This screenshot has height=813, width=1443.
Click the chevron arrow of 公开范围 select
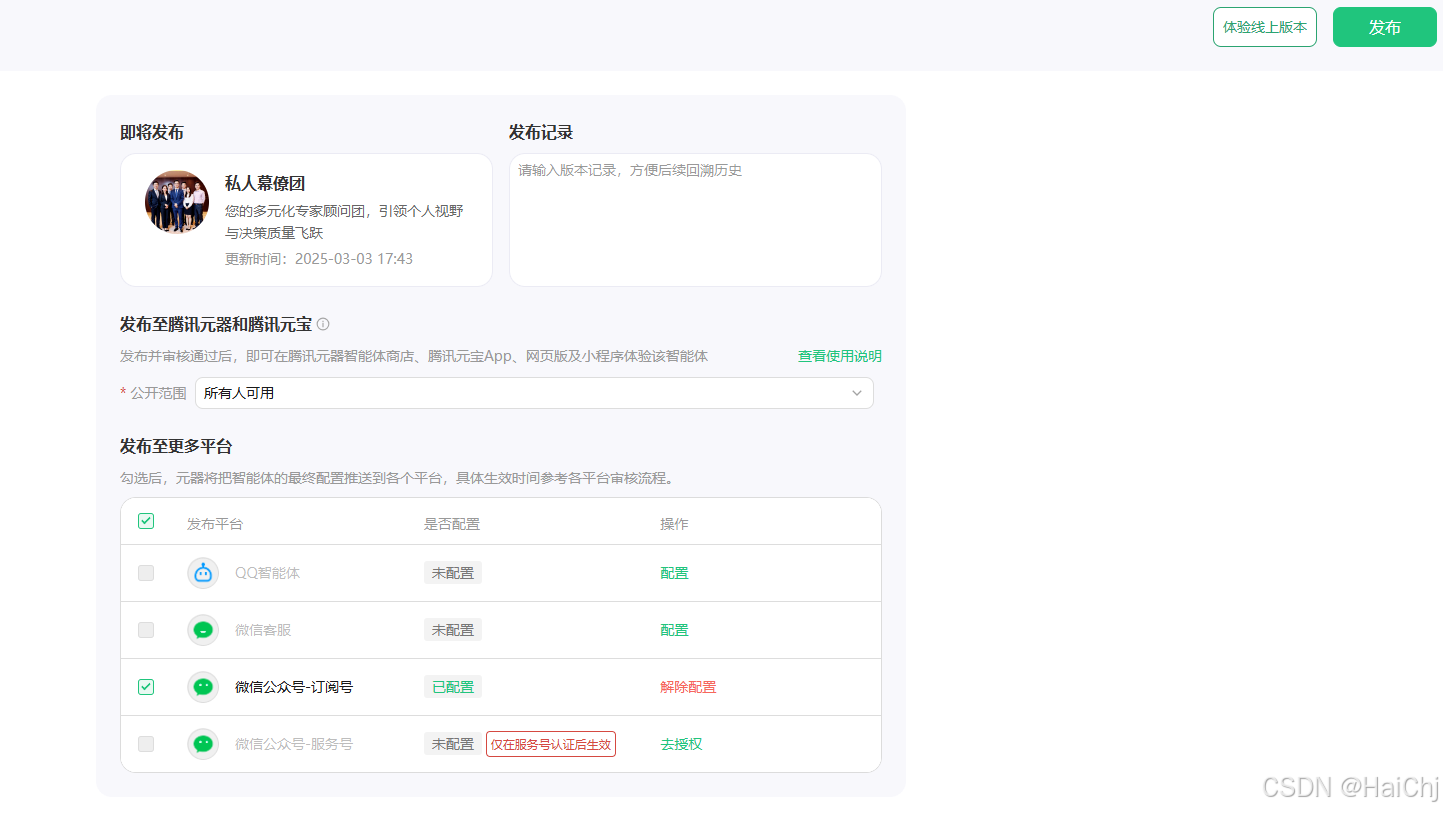pos(857,393)
